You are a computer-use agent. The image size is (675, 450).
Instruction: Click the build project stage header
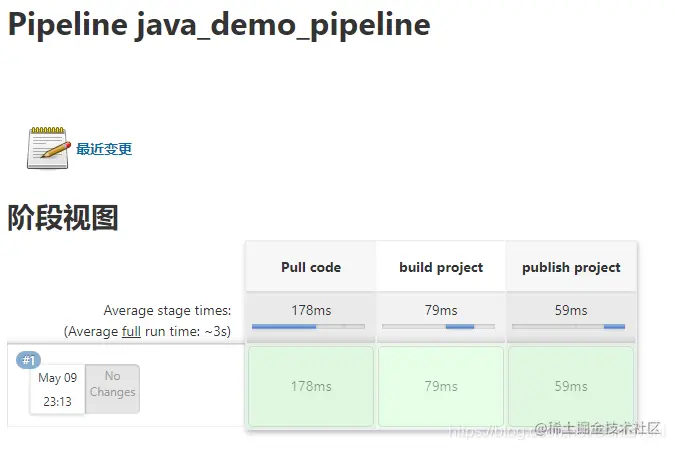pos(441,267)
